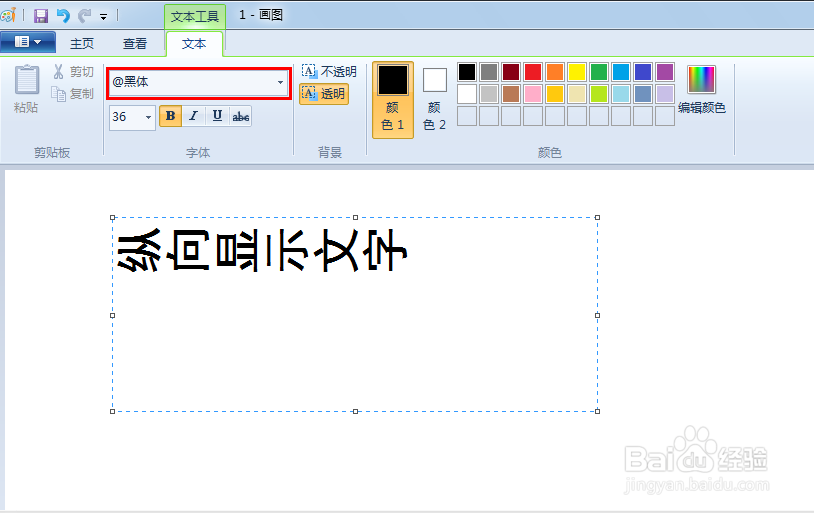Screen dimensions: 814x513
Task: Pick the gold color swatch
Action: click(555, 94)
